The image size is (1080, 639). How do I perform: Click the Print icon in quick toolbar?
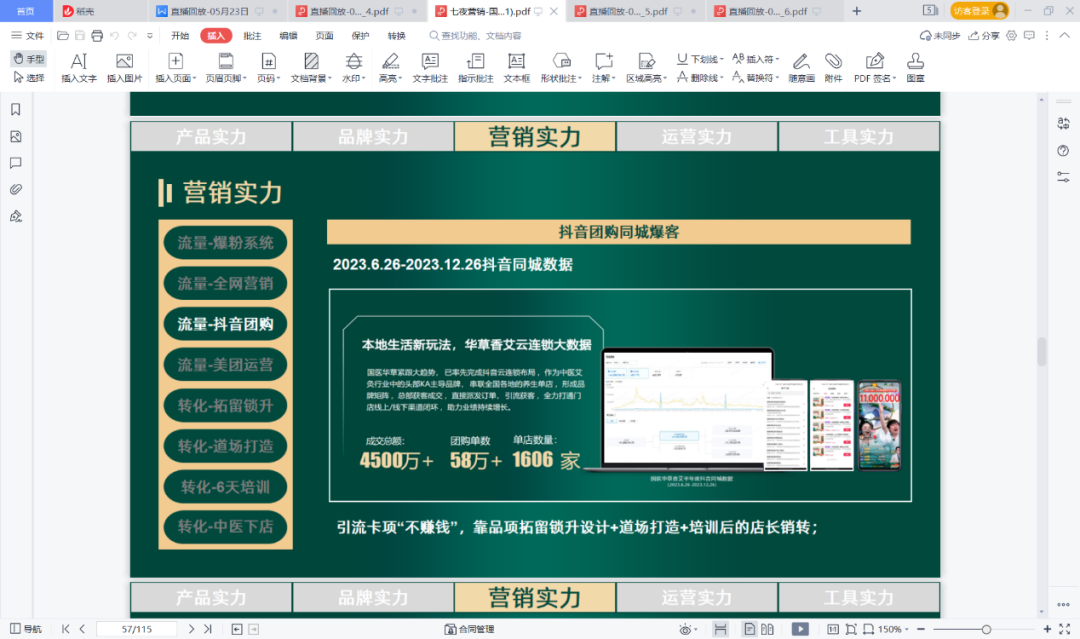[97, 36]
